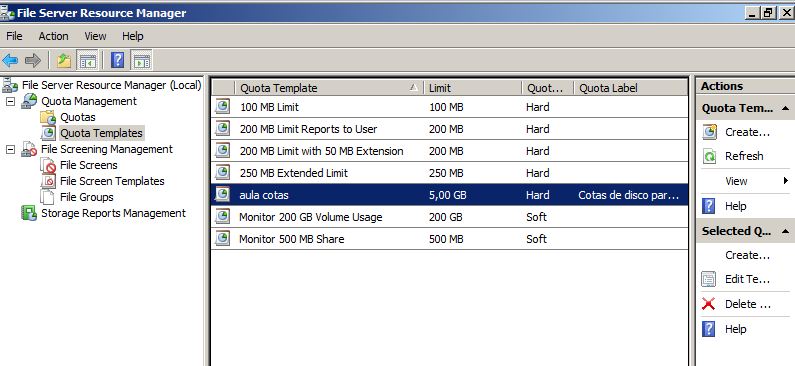This screenshot has width=795, height=366.
Task: Toggle the Show/Hide Action Pane toolbar icon
Action: pos(141,61)
